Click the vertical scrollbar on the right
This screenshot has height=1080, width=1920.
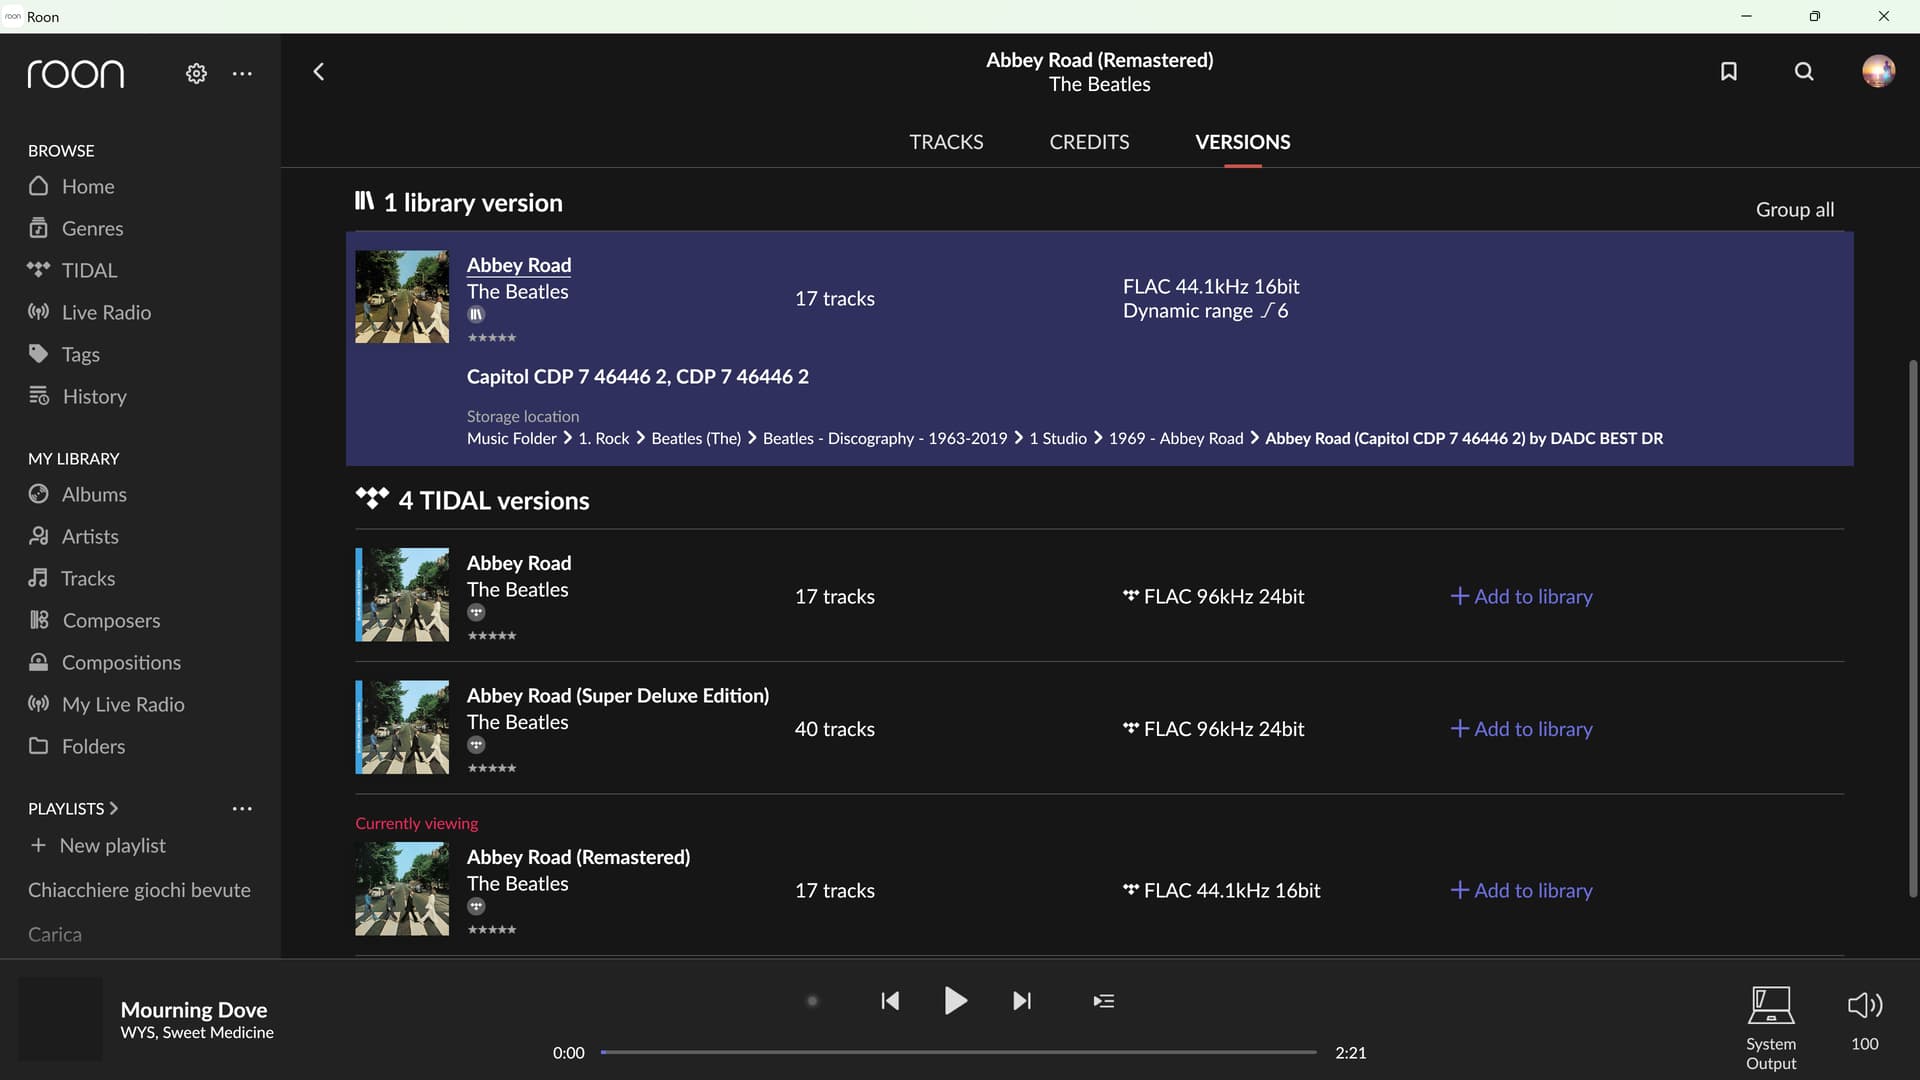tap(1913, 628)
